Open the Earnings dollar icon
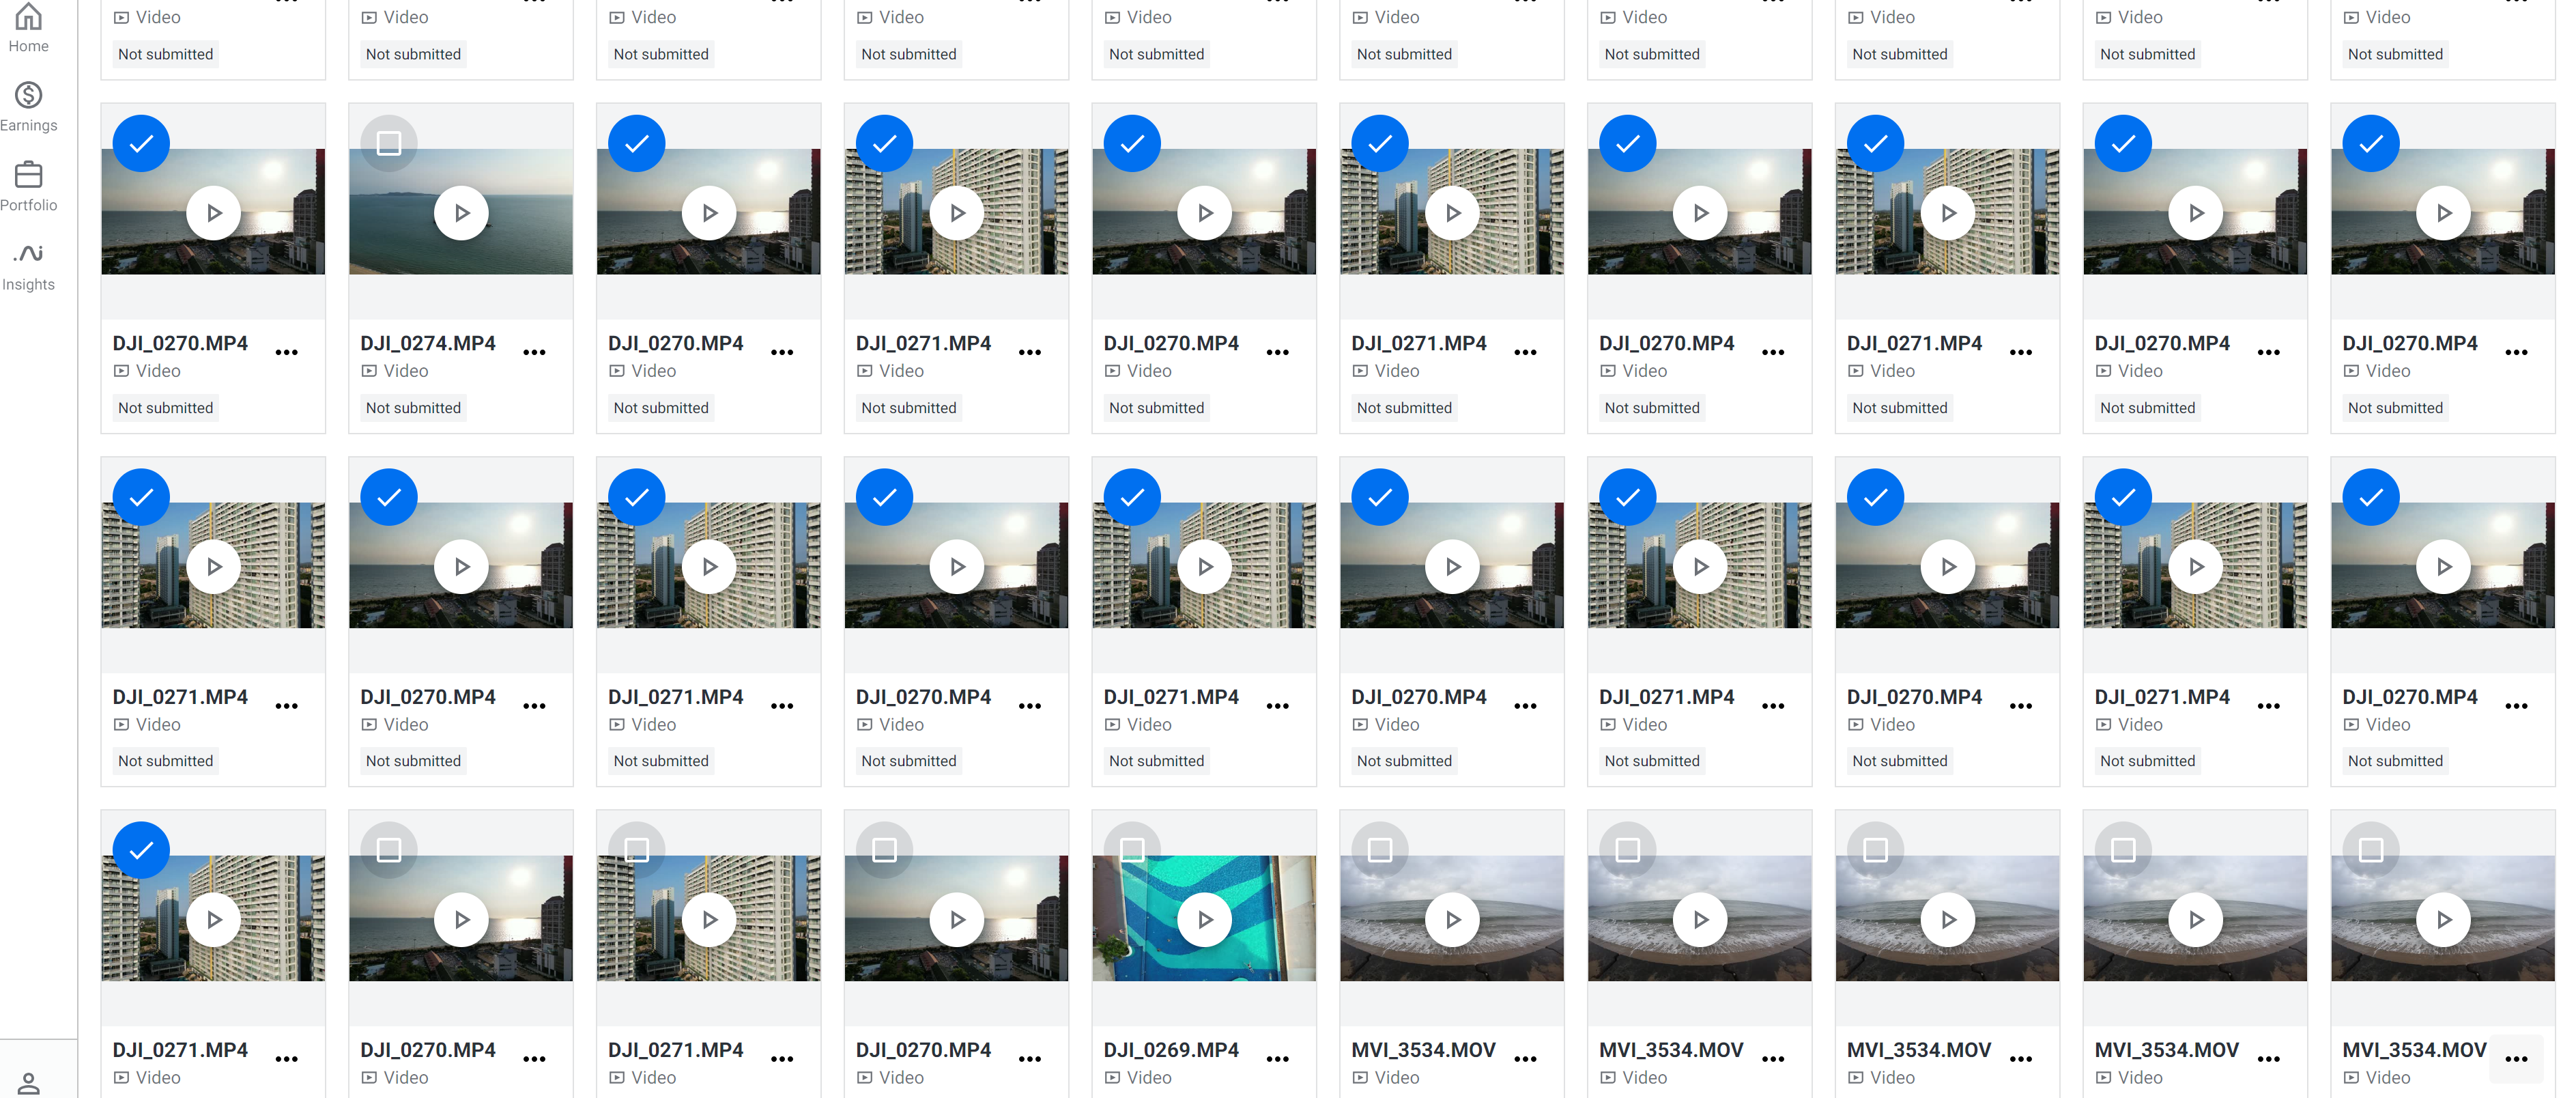The height and width of the screenshot is (1098, 2576). [x=28, y=95]
